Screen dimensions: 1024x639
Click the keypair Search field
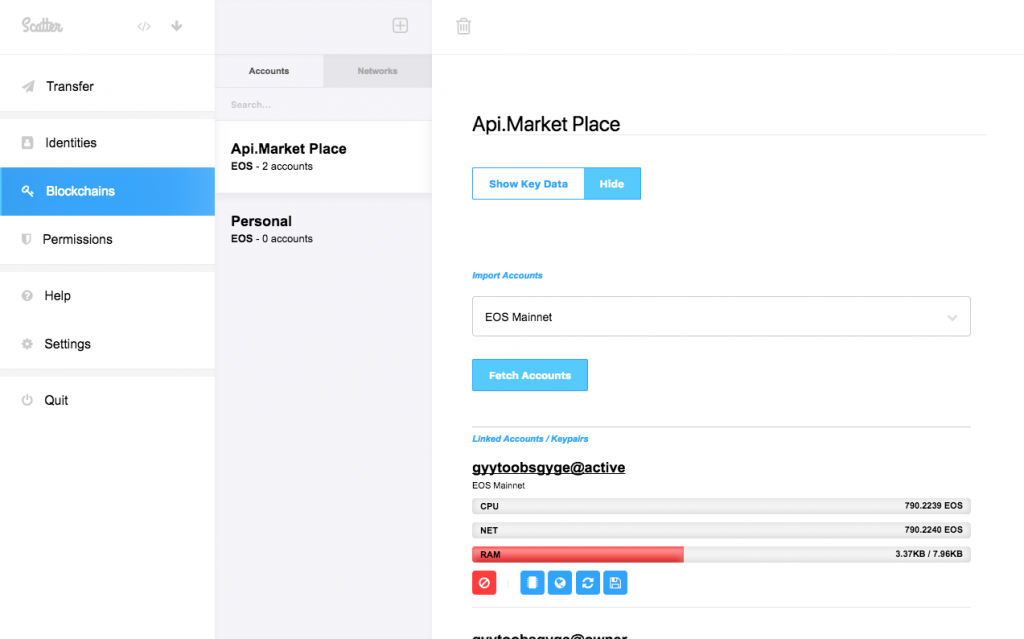pos(322,104)
